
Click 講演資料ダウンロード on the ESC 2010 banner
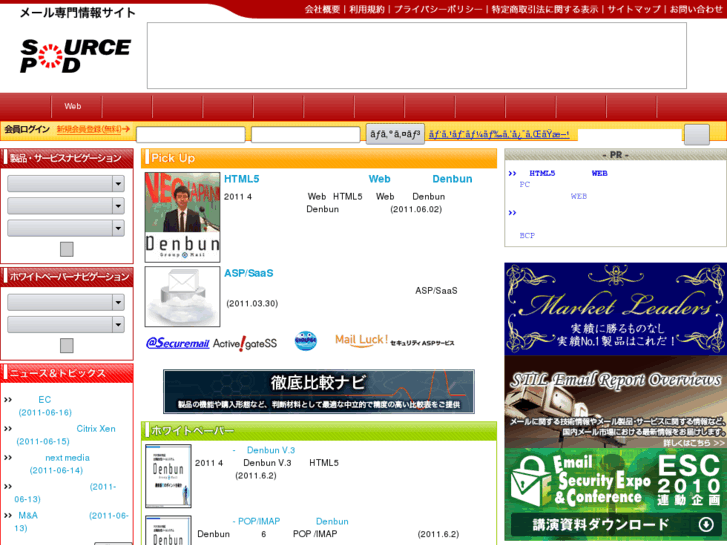point(601,525)
